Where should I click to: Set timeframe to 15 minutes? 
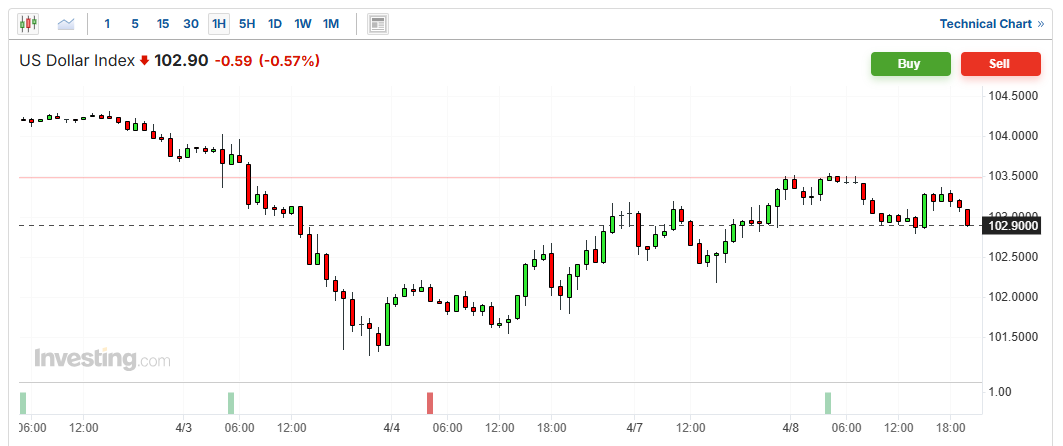point(163,24)
